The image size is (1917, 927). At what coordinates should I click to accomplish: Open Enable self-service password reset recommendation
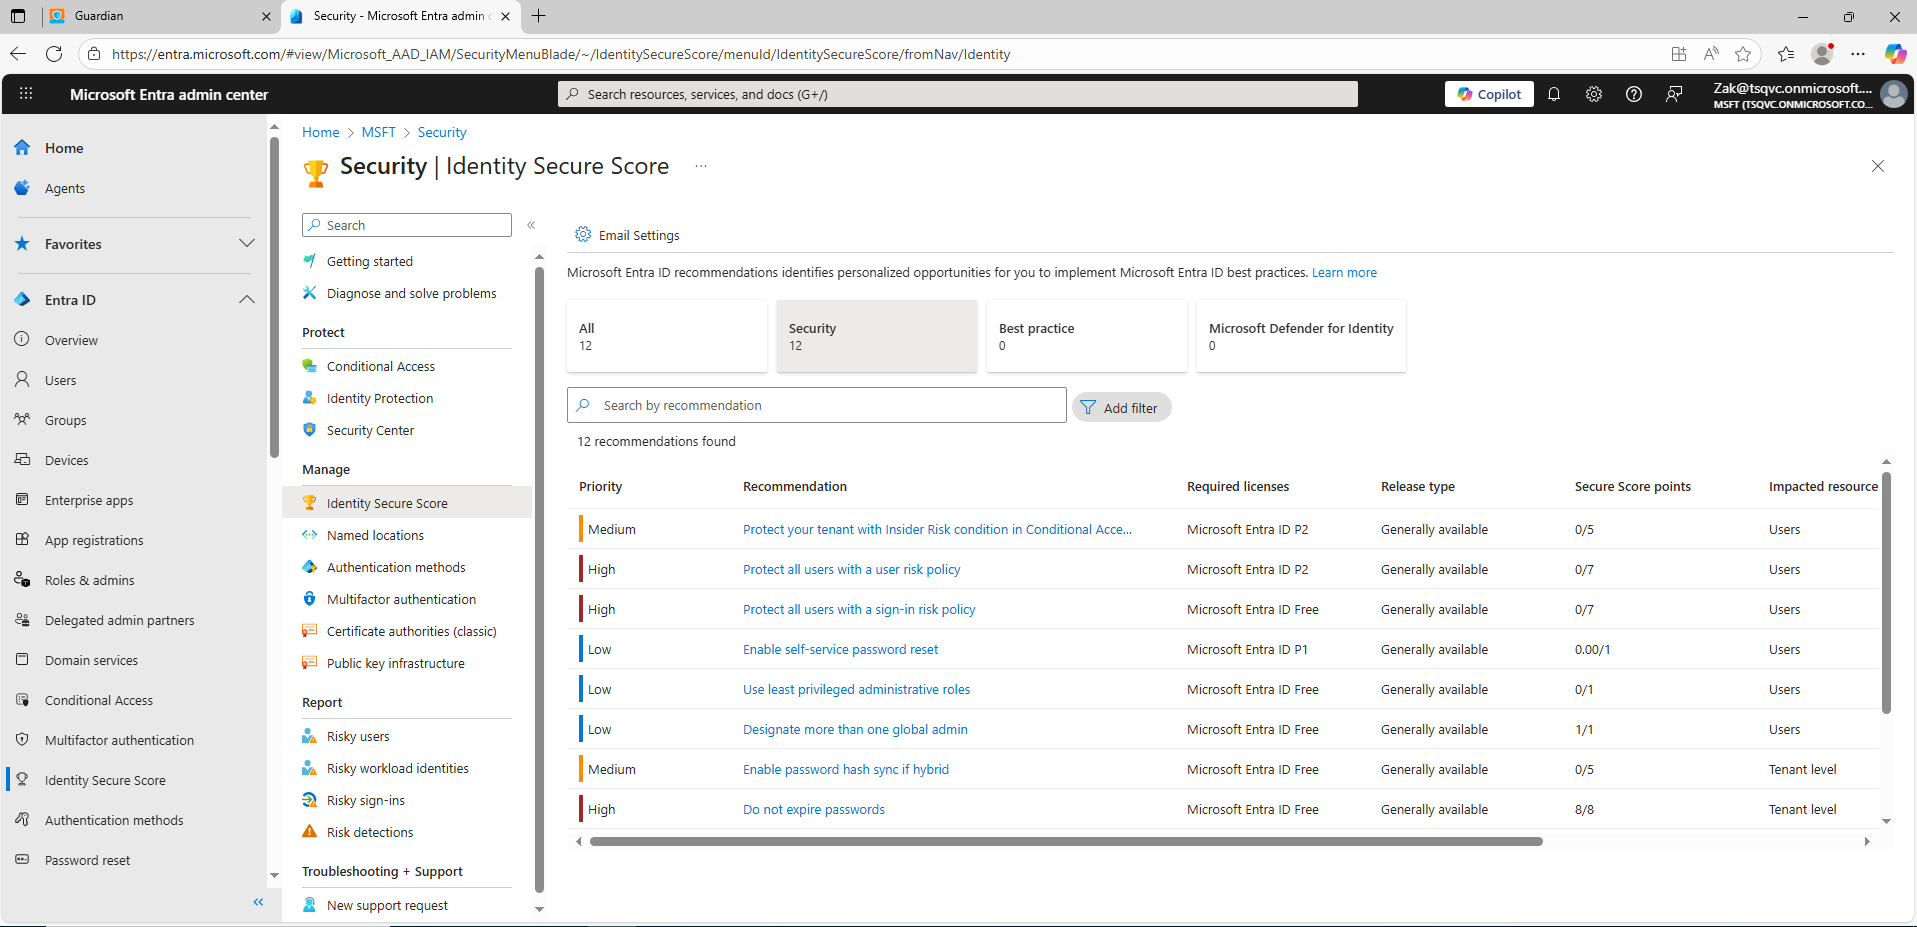pos(840,650)
